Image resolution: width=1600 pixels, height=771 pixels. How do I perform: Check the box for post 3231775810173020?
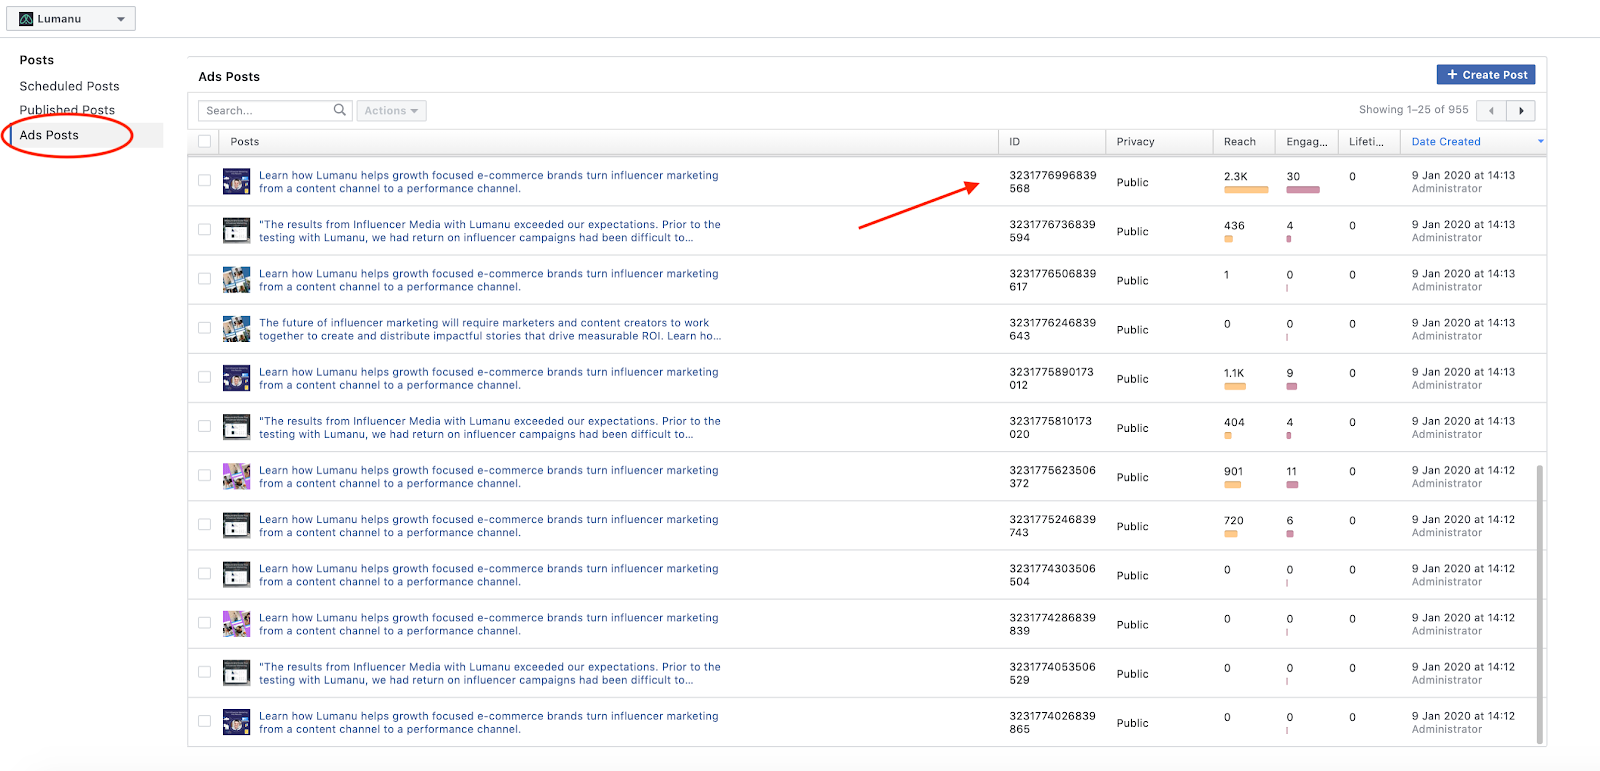coord(204,426)
